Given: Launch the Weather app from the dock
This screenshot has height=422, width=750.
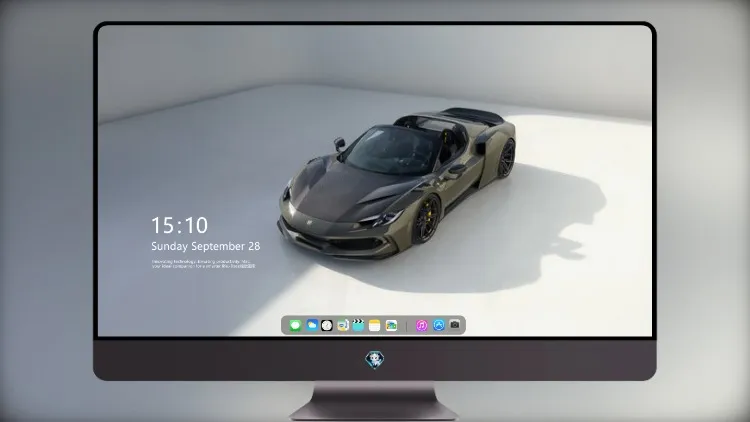Looking at the screenshot, I should [312, 325].
